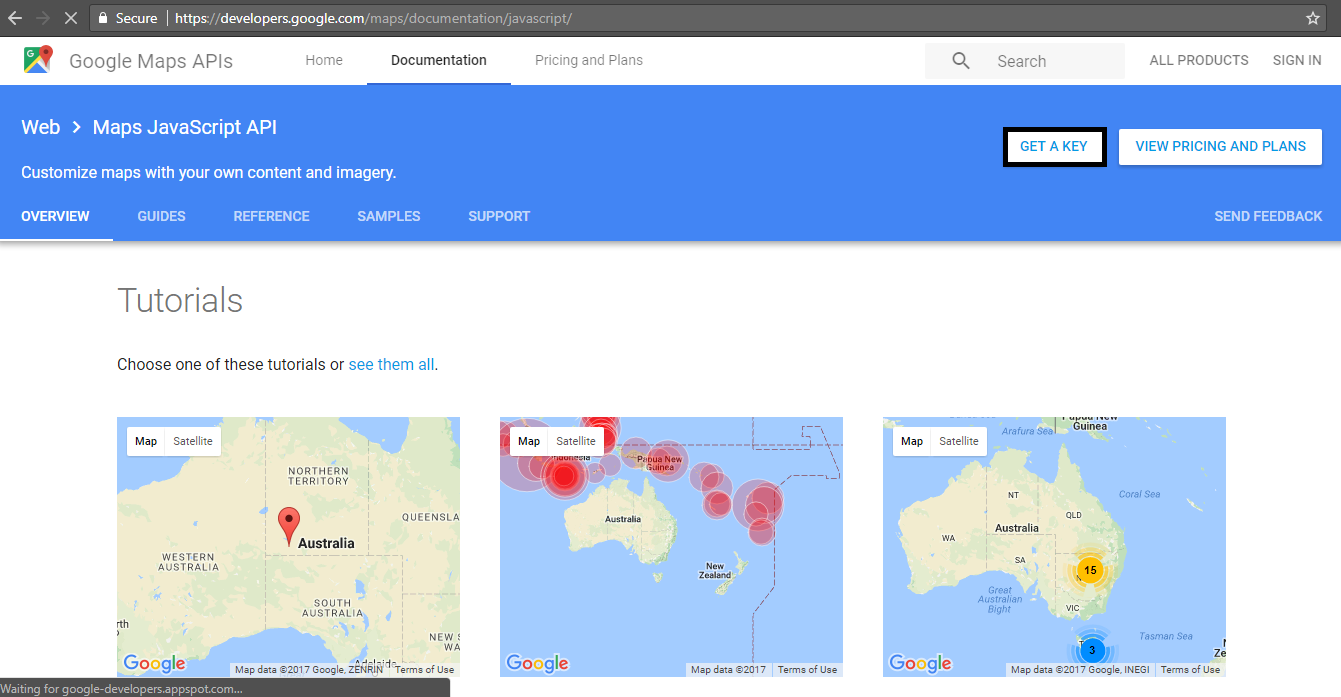Image resolution: width=1341 pixels, height=697 pixels.
Task: Click the secure padlock icon
Action: click(x=103, y=18)
